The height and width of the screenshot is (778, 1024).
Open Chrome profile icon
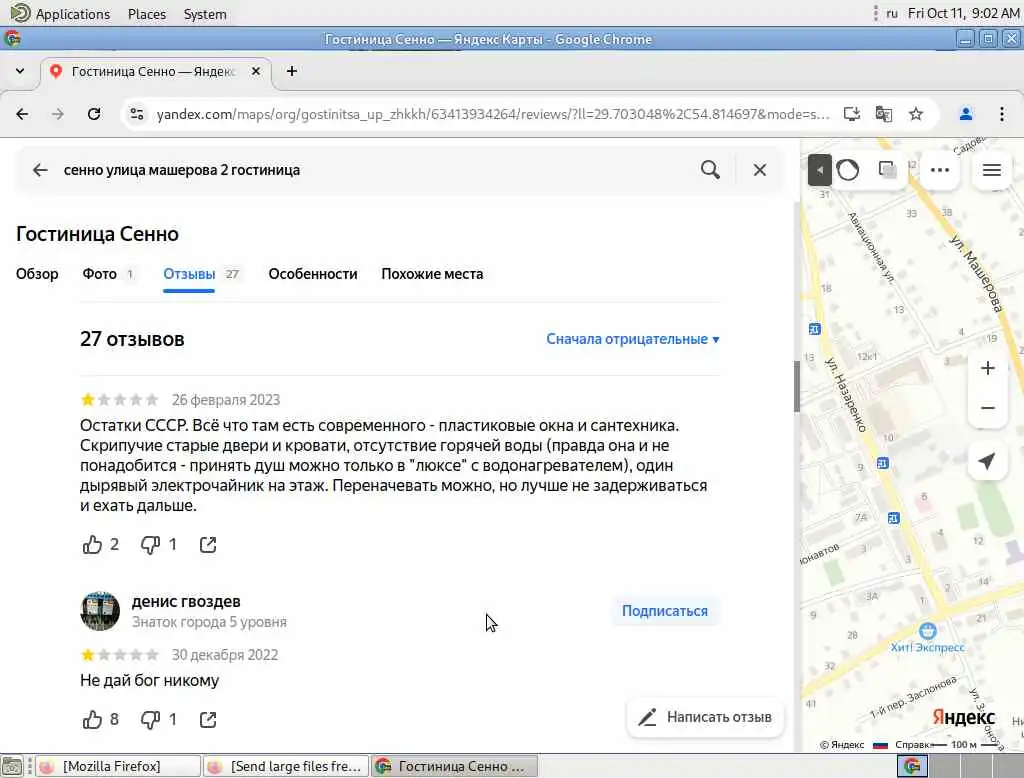click(965, 114)
